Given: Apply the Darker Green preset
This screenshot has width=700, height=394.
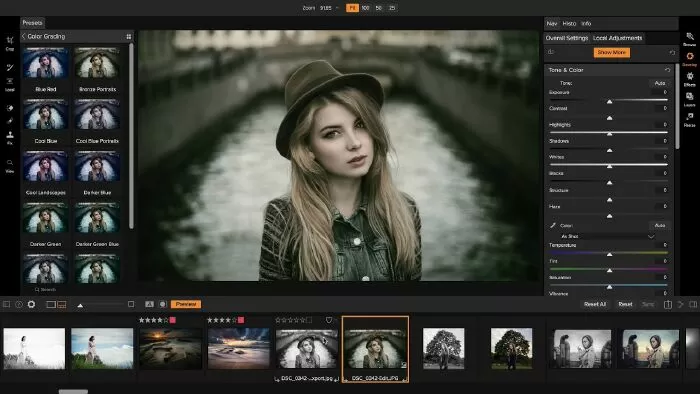Looking at the screenshot, I should tap(46, 224).
